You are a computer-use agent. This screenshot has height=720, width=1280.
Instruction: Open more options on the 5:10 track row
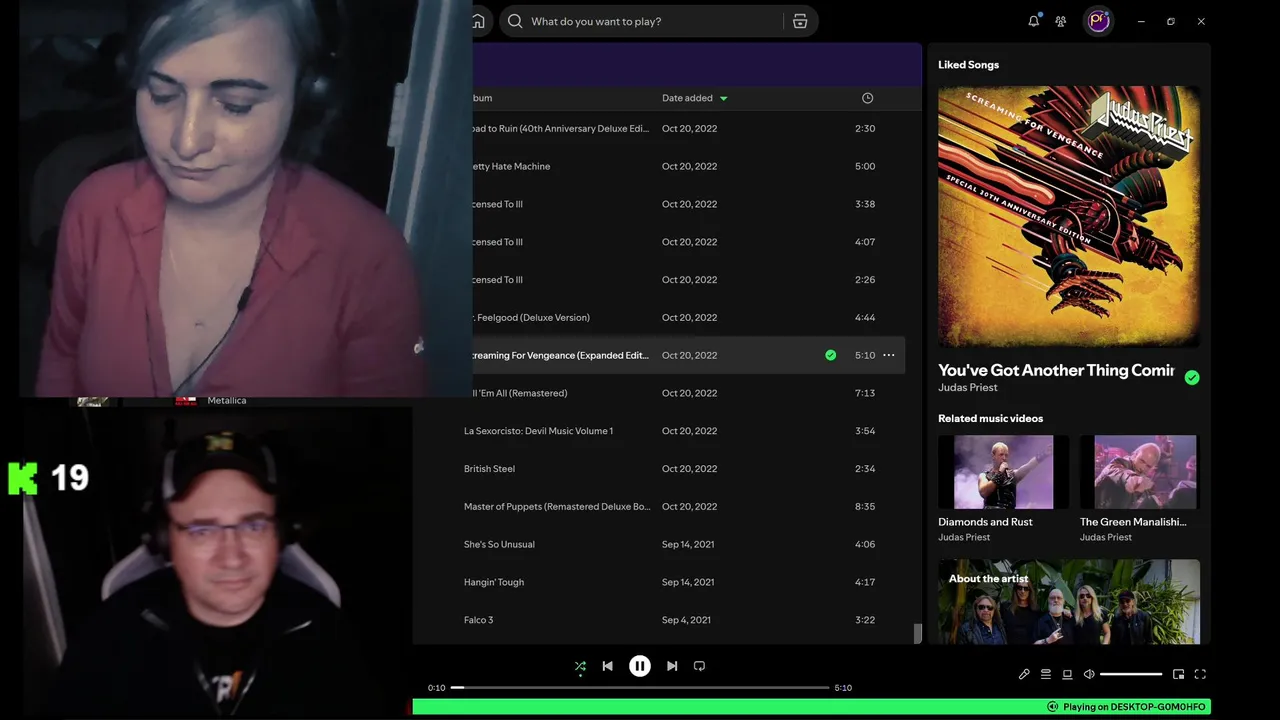[x=888, y=355]
